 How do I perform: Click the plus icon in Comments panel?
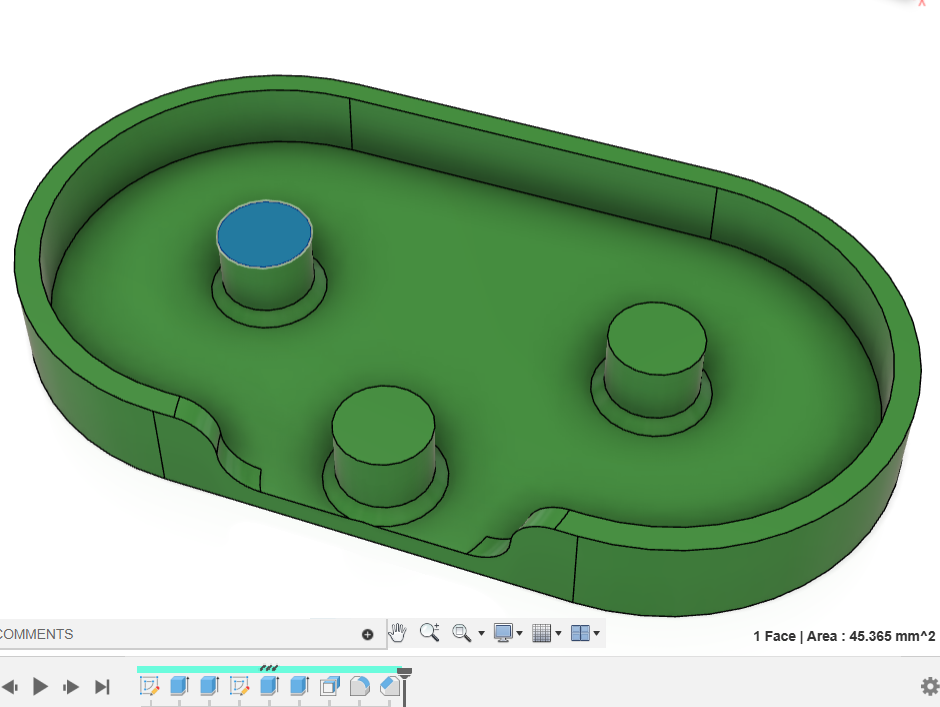coord(367,634)
